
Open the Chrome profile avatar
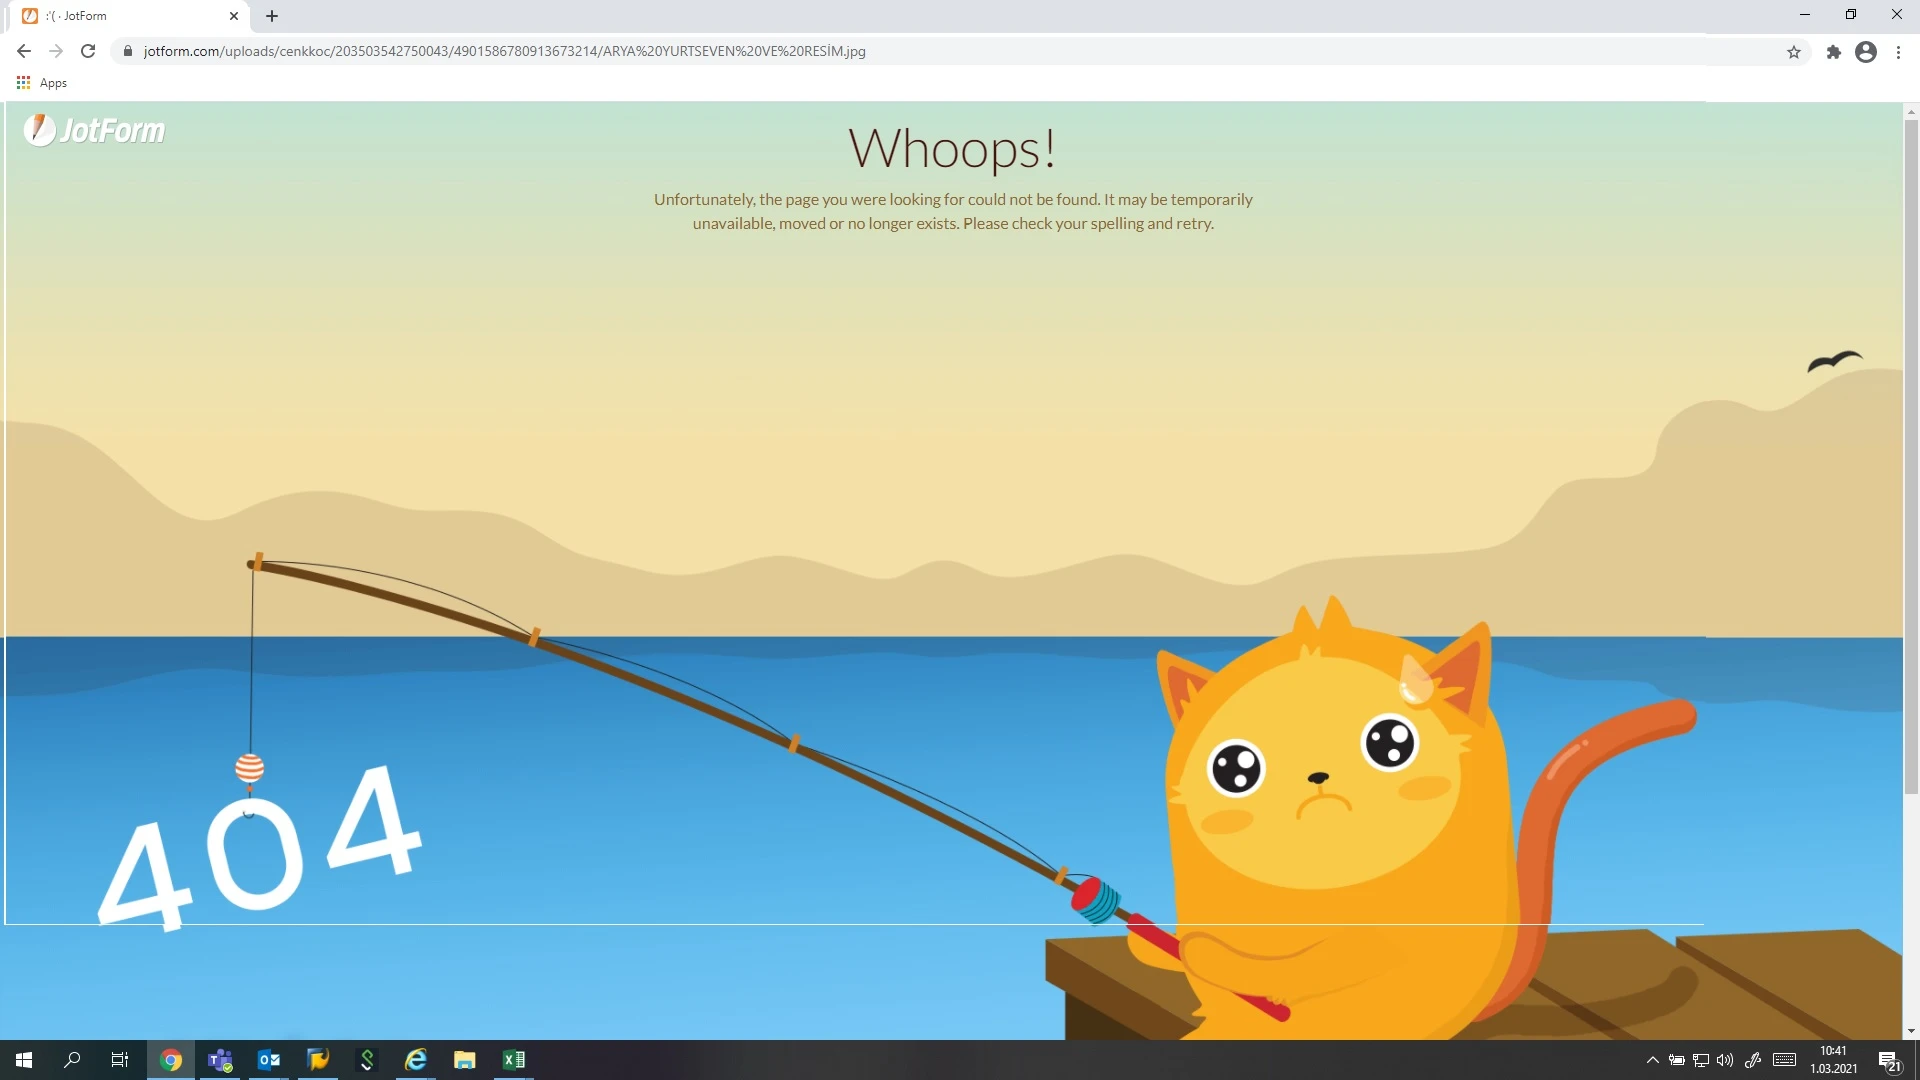point(1866,51)
